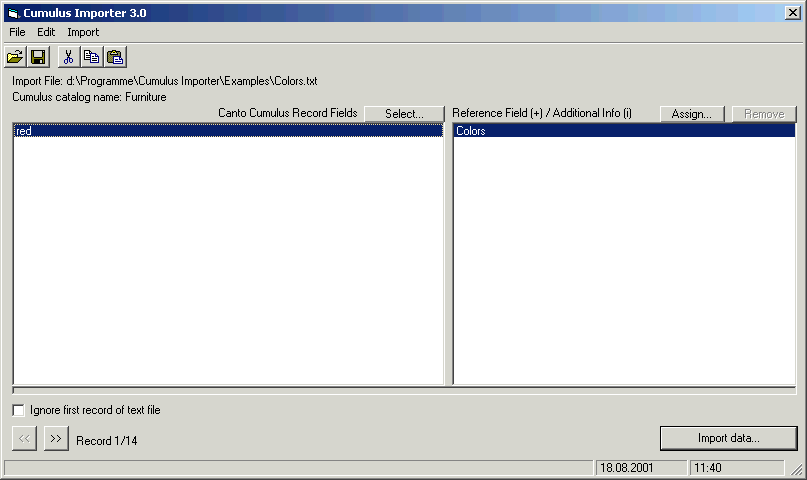
Task: Select the 'red' row in record fields list
Action: 228,131
